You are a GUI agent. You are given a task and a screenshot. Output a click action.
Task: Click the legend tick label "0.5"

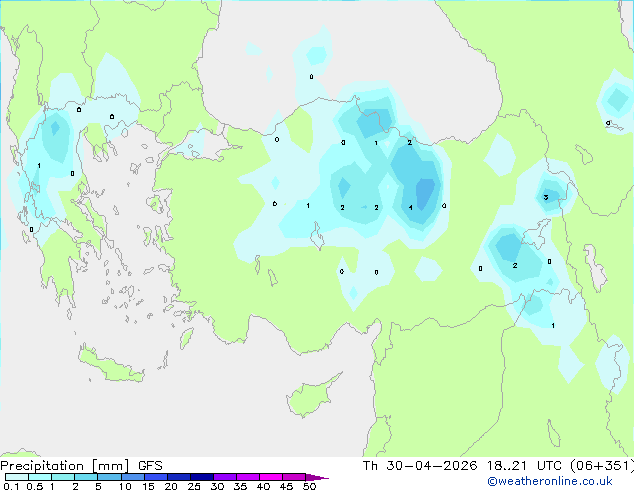[x=34, y=486]
